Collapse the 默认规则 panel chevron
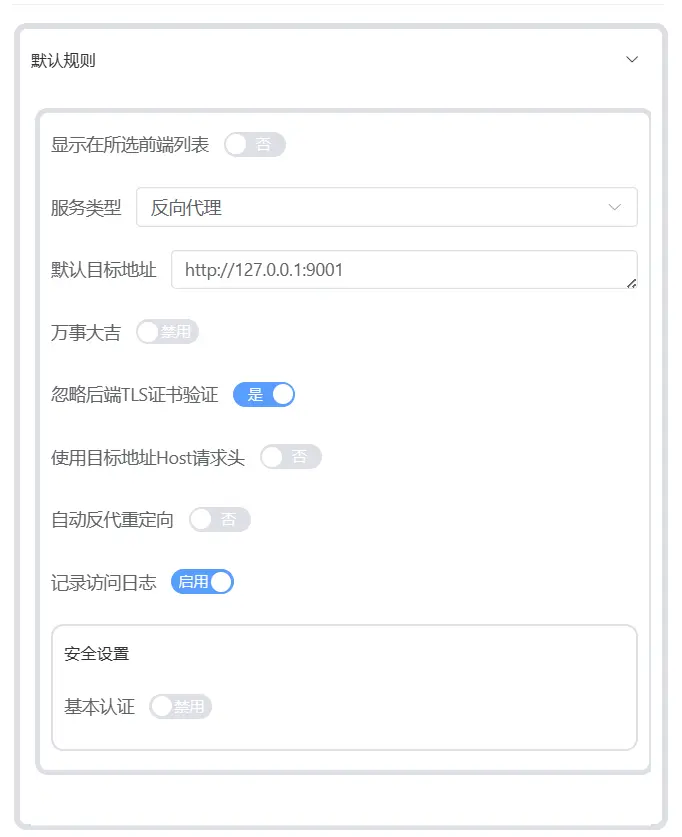682x837 pixels. click(x=632, y=59)
